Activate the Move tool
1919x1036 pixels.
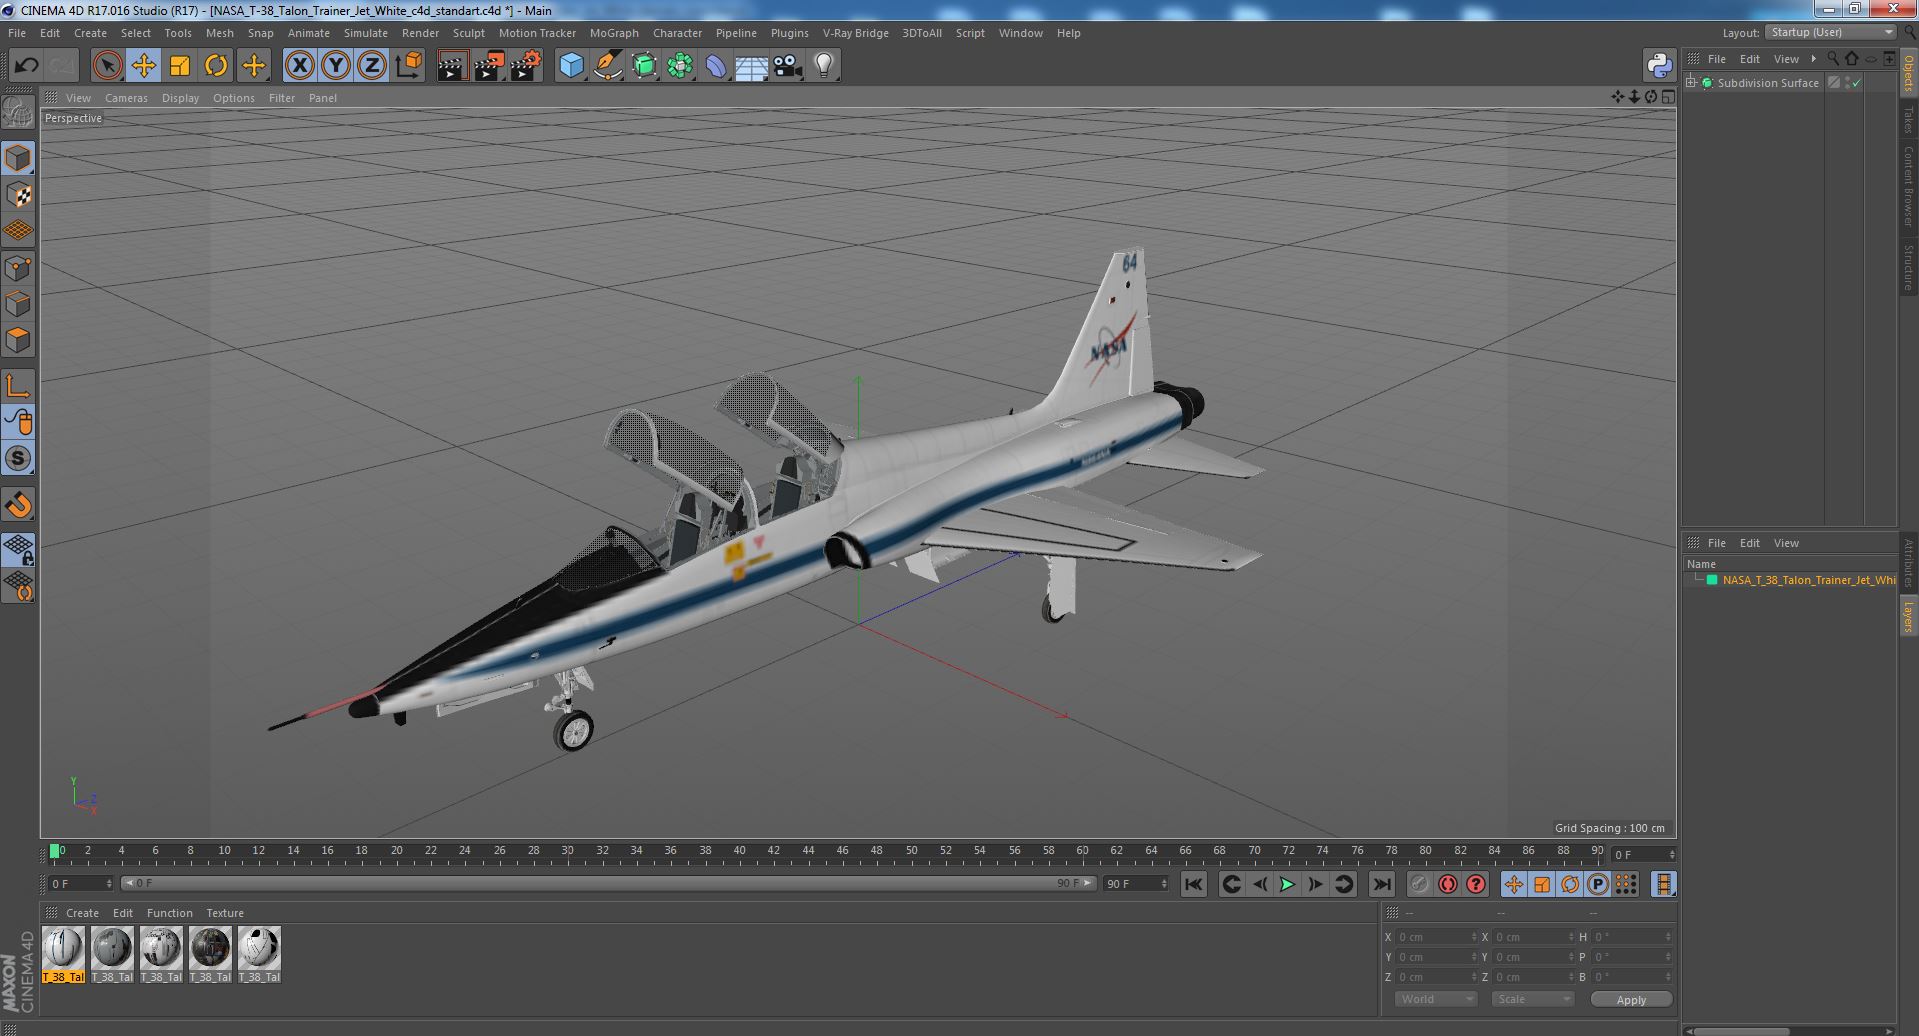coord(143,66)
